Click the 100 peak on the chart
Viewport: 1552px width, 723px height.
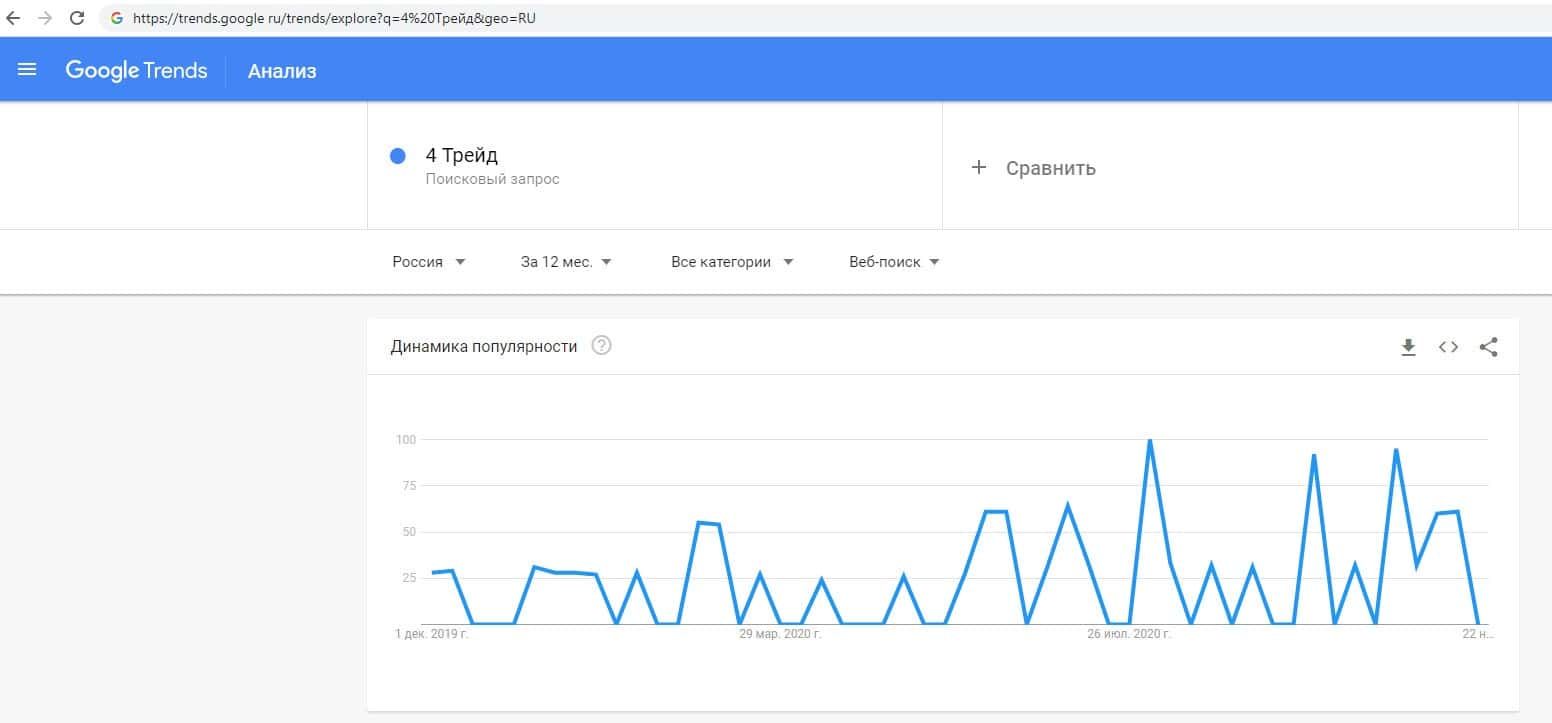tap(1150, 441)
